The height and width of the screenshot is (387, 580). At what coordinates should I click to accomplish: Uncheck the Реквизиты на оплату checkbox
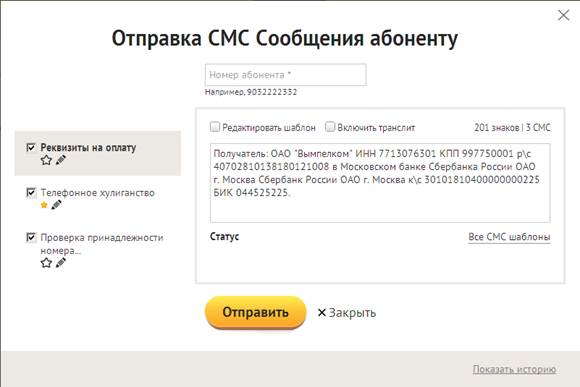tap(31, 147)
